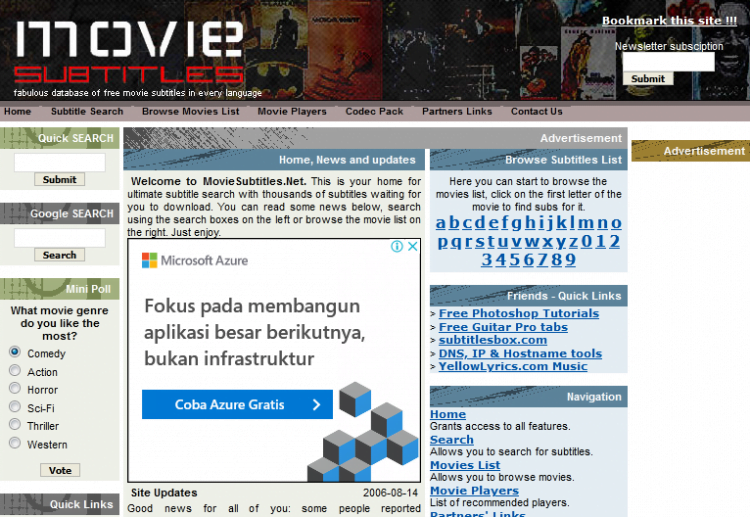Screen dimensions: 750x517
Task: Click the Google Search input field
Action: click(60, 238)
